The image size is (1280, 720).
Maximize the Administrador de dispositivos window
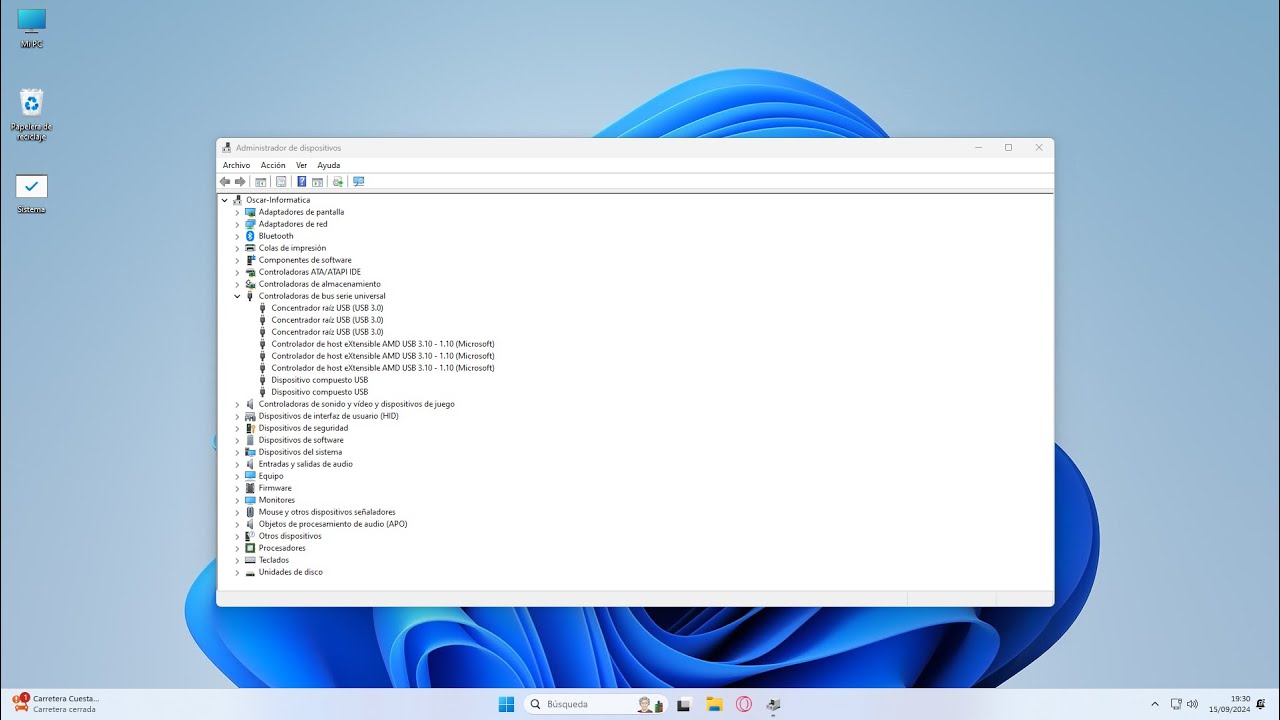[x=1008, y=148]
